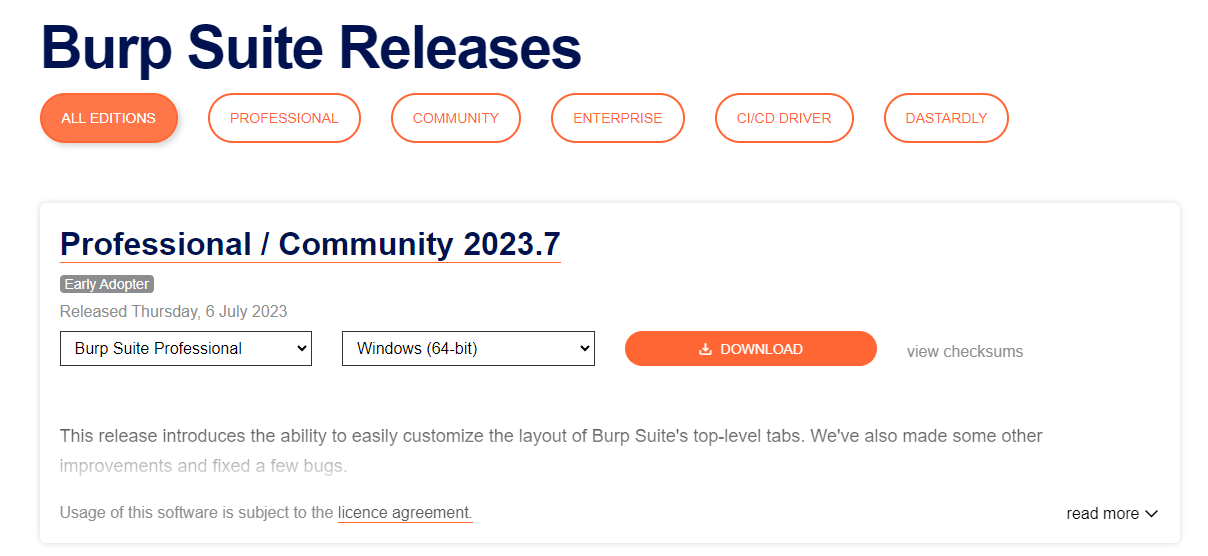Filter releases by PROFESSIONAL edition
This screenshot has width=1208, height=556.
tap(284, 118)
